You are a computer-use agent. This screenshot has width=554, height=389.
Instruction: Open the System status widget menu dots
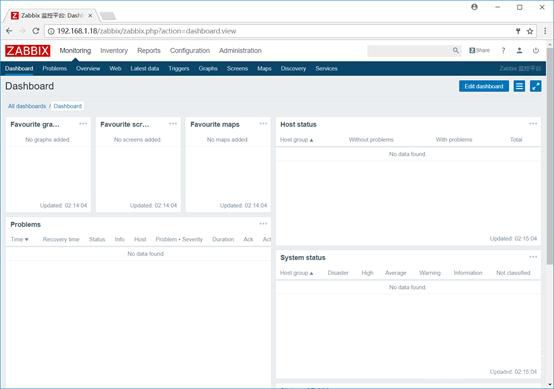click(533, 257)
